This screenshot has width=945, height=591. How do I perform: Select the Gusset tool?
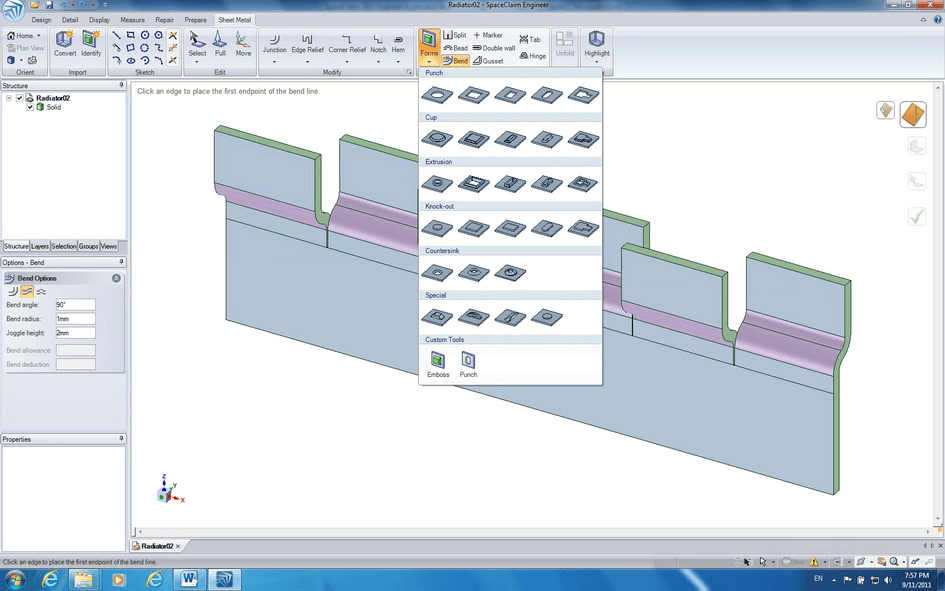pyautogui.click(x=488, y=61)
